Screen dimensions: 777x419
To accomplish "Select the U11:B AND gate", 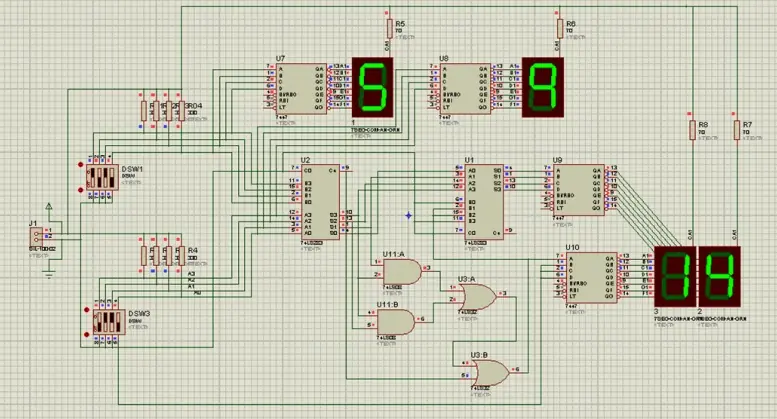I will tap(396, 322).
